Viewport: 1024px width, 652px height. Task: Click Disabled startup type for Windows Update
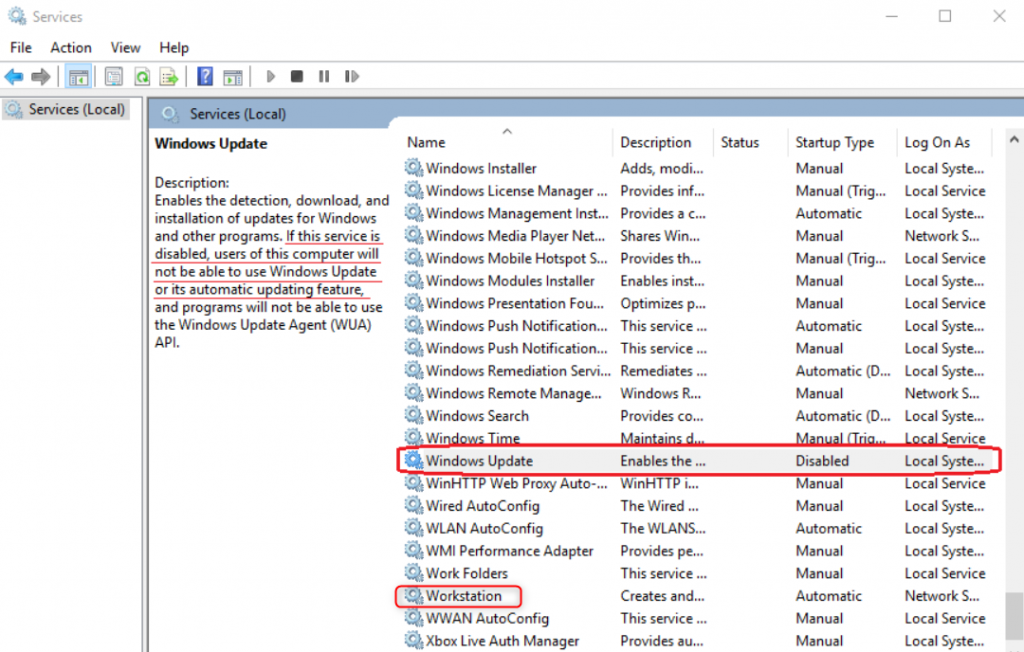[x=822, y=461]
